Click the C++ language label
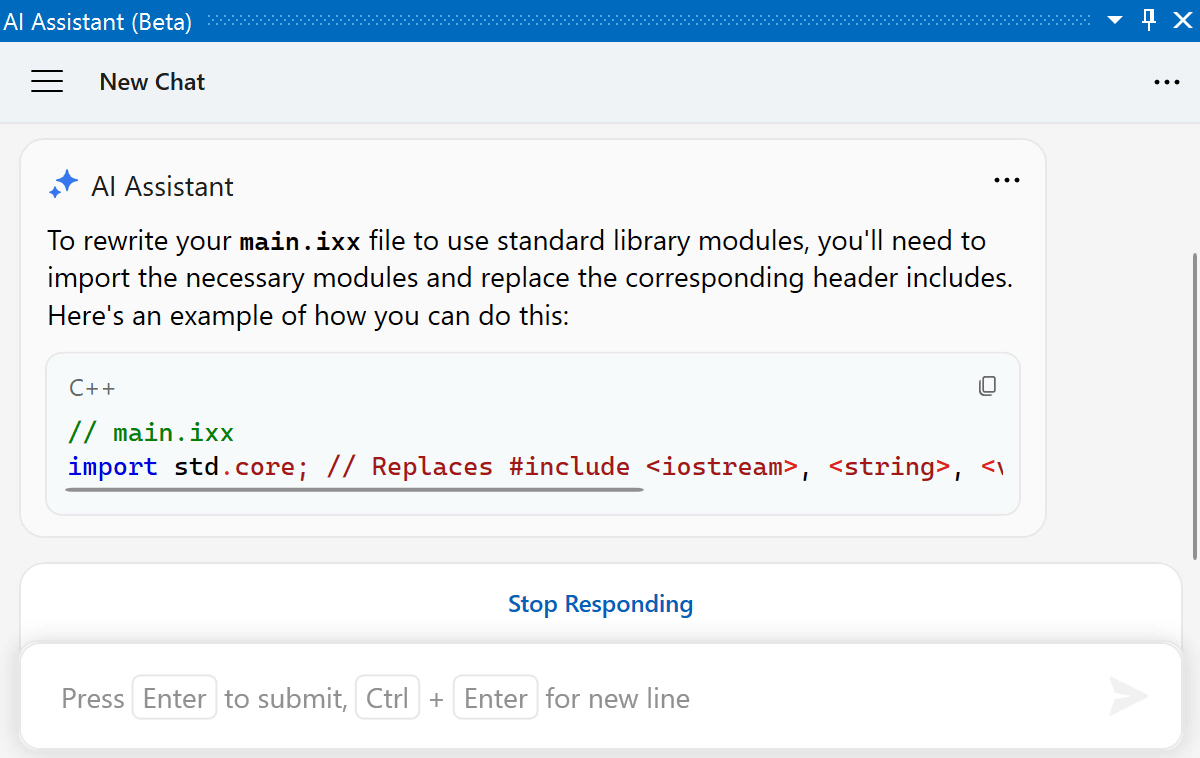 [92, 388]
